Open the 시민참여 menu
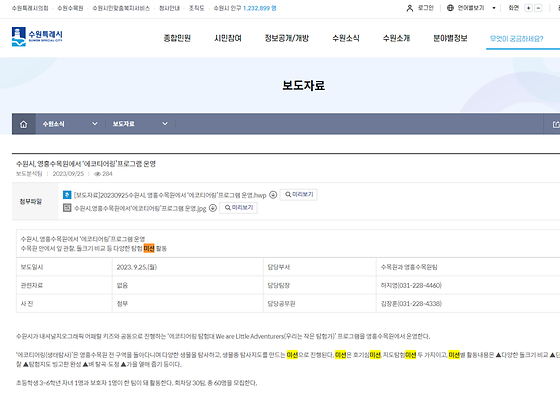The width and height of the screenshot is (560, 394). tap(228, 38)
